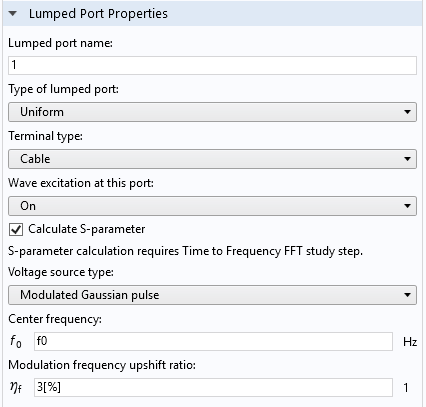Click the Hz unit label
The height and width of the screenshot is (407, 426).
pyautogui.click(x=410, y=342)
